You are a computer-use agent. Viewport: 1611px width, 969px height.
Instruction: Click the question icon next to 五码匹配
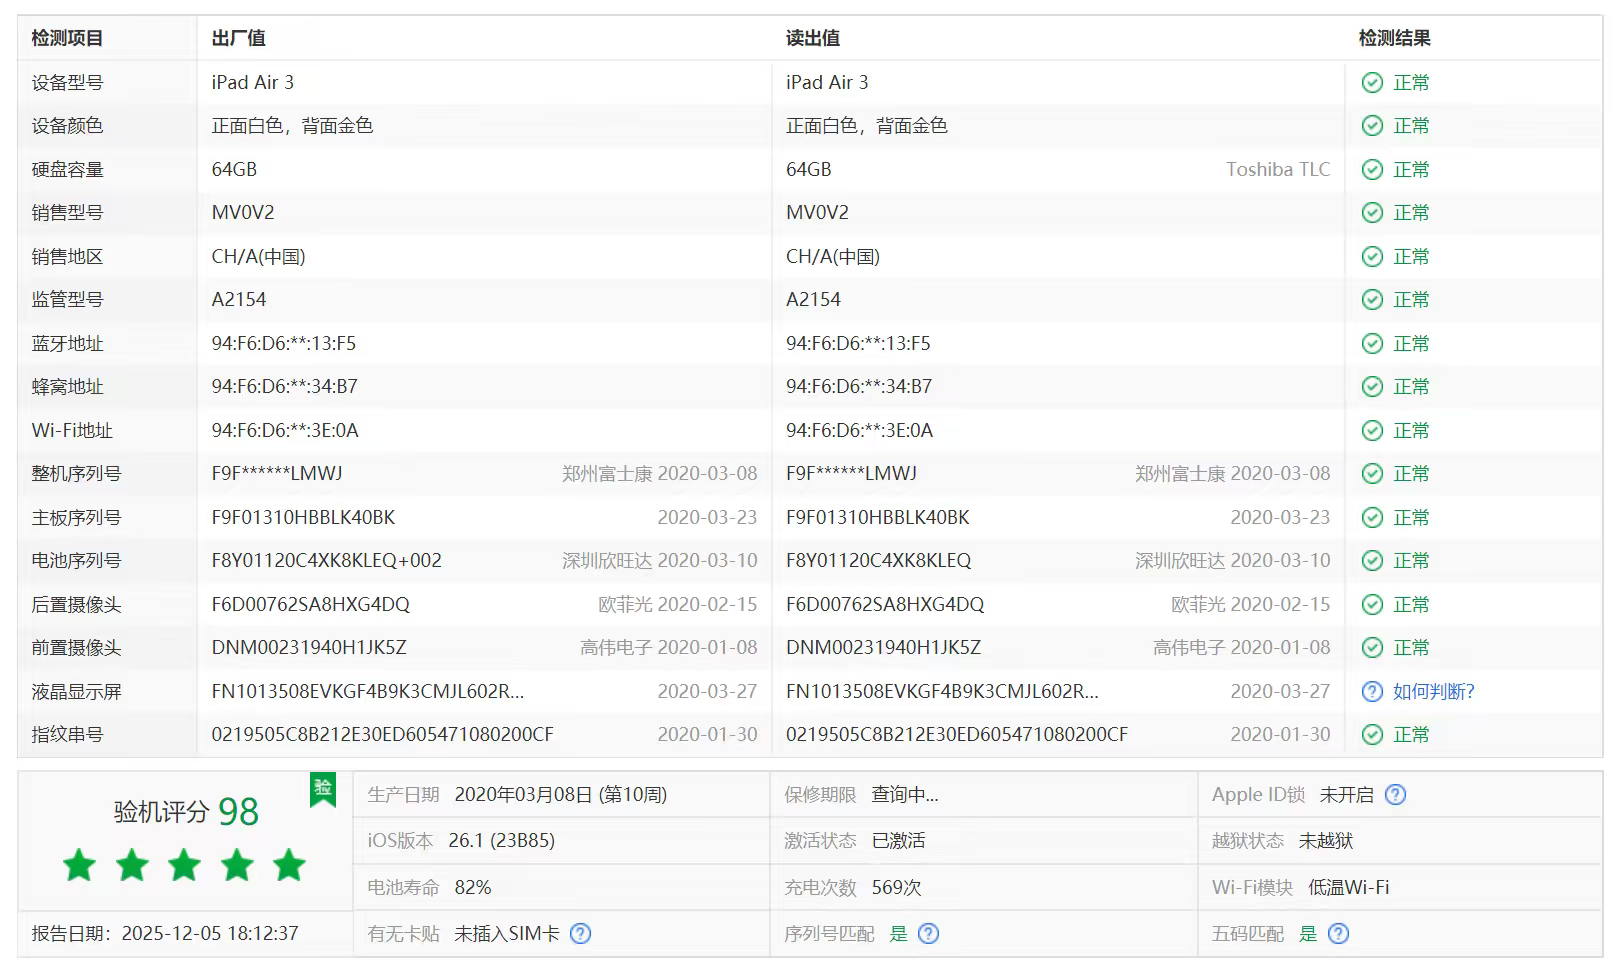pos(1338,934)
